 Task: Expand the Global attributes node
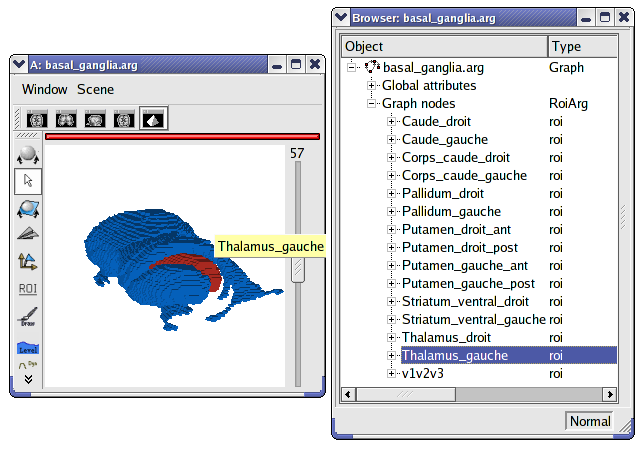(372, 86)
